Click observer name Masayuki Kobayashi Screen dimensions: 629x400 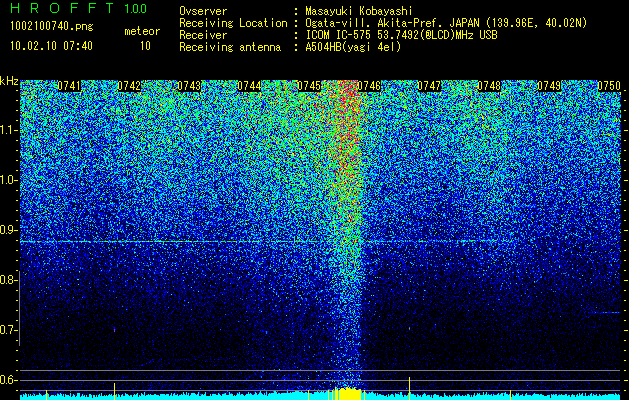tap(359, 11)
